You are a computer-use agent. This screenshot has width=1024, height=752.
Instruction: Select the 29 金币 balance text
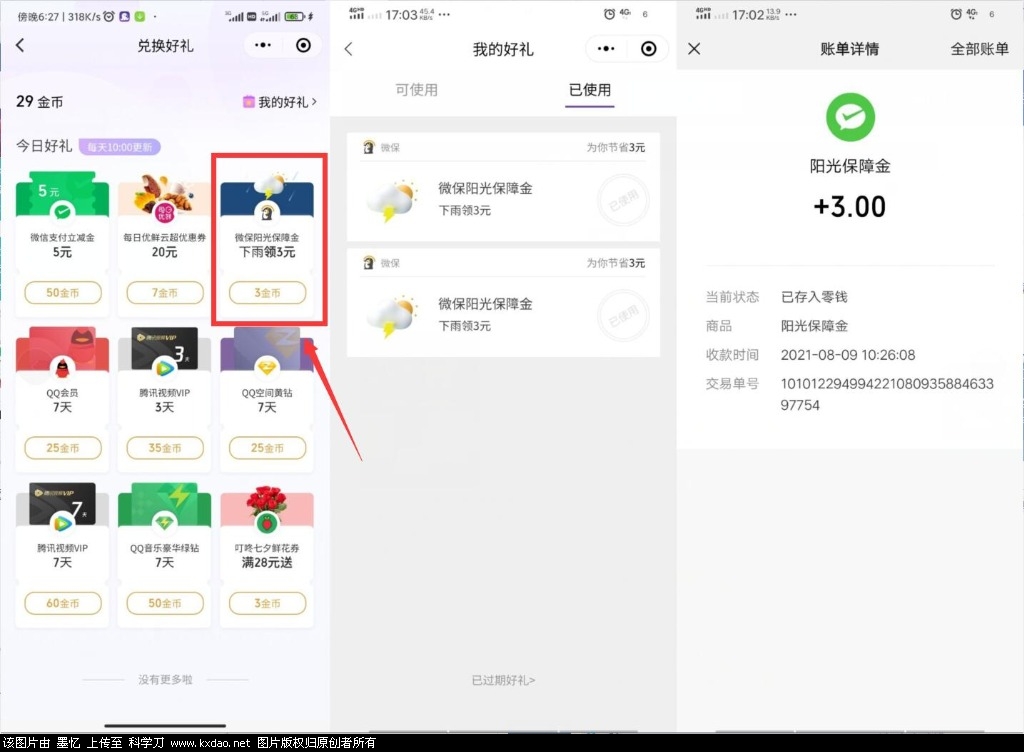[x=40, y=102]
